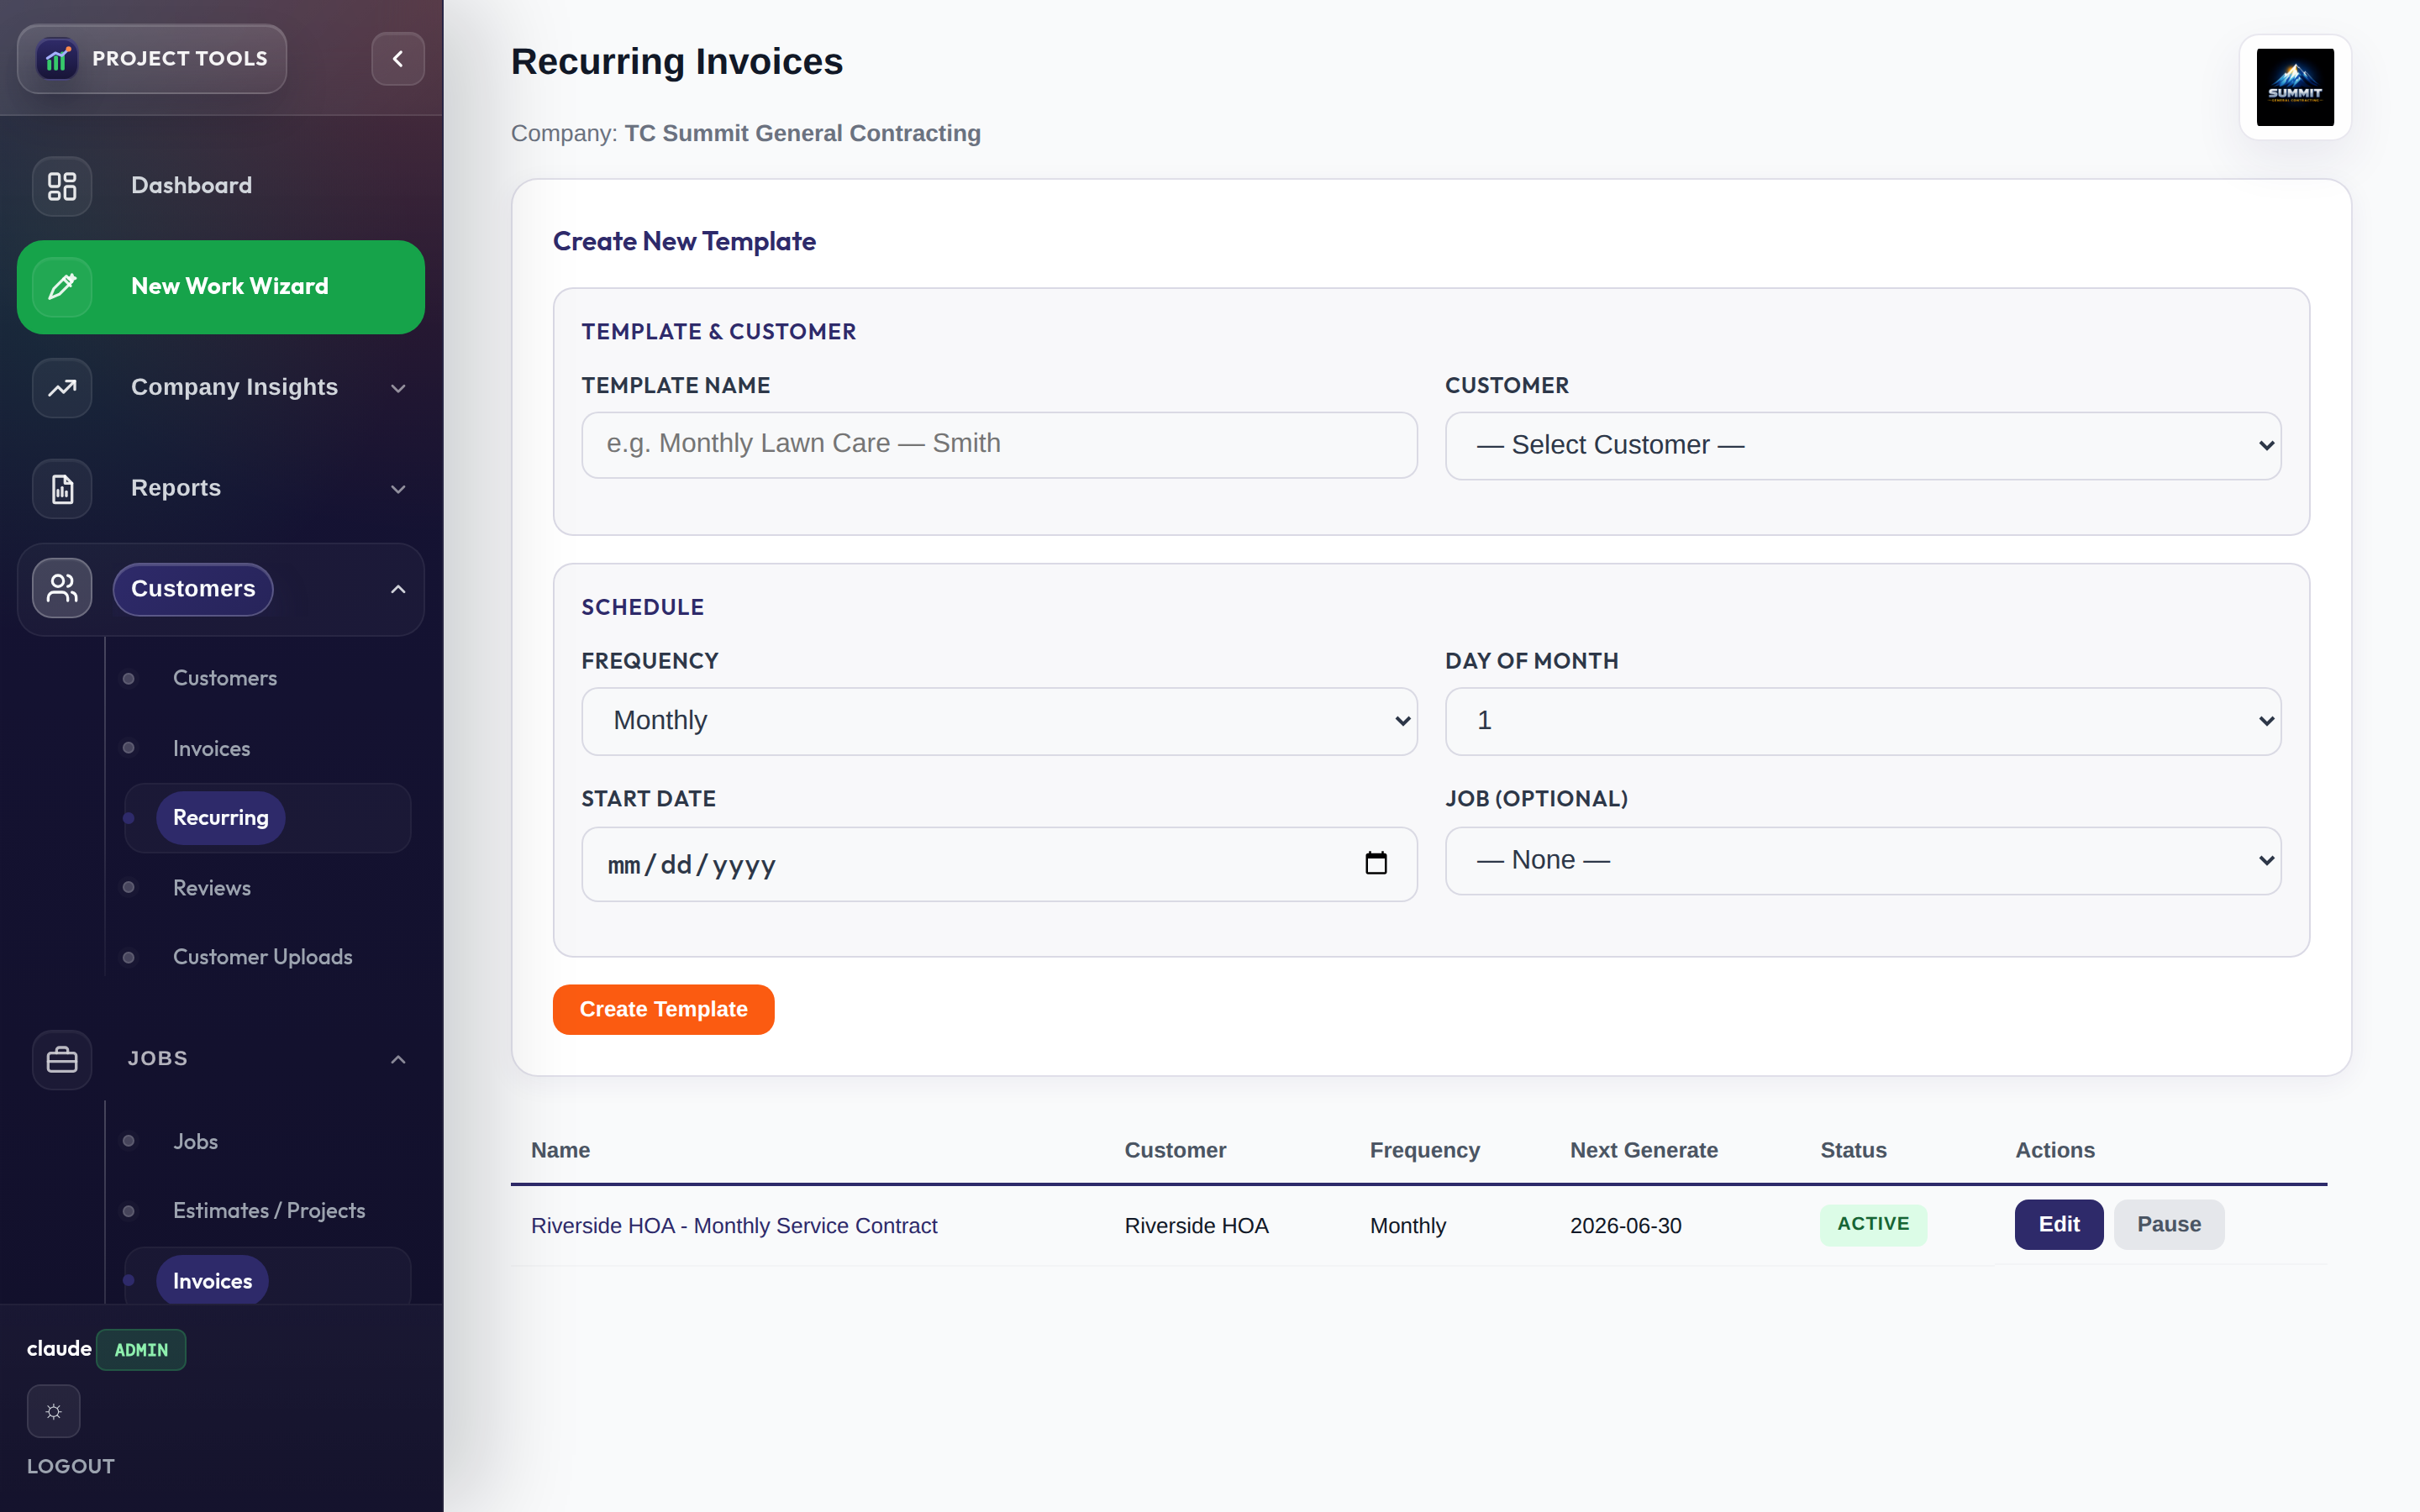This screenshot has width=2420, height=1512.
Task: Open the Frequency Monthly dropdown
Action: (999, 721)
